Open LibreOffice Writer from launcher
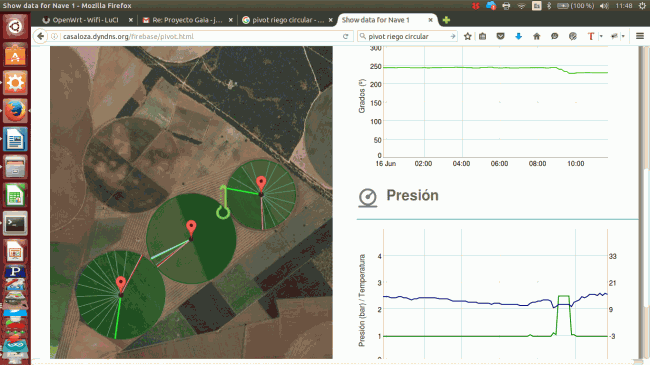This screenshot has height=365, width=650. tap(15, 139)
